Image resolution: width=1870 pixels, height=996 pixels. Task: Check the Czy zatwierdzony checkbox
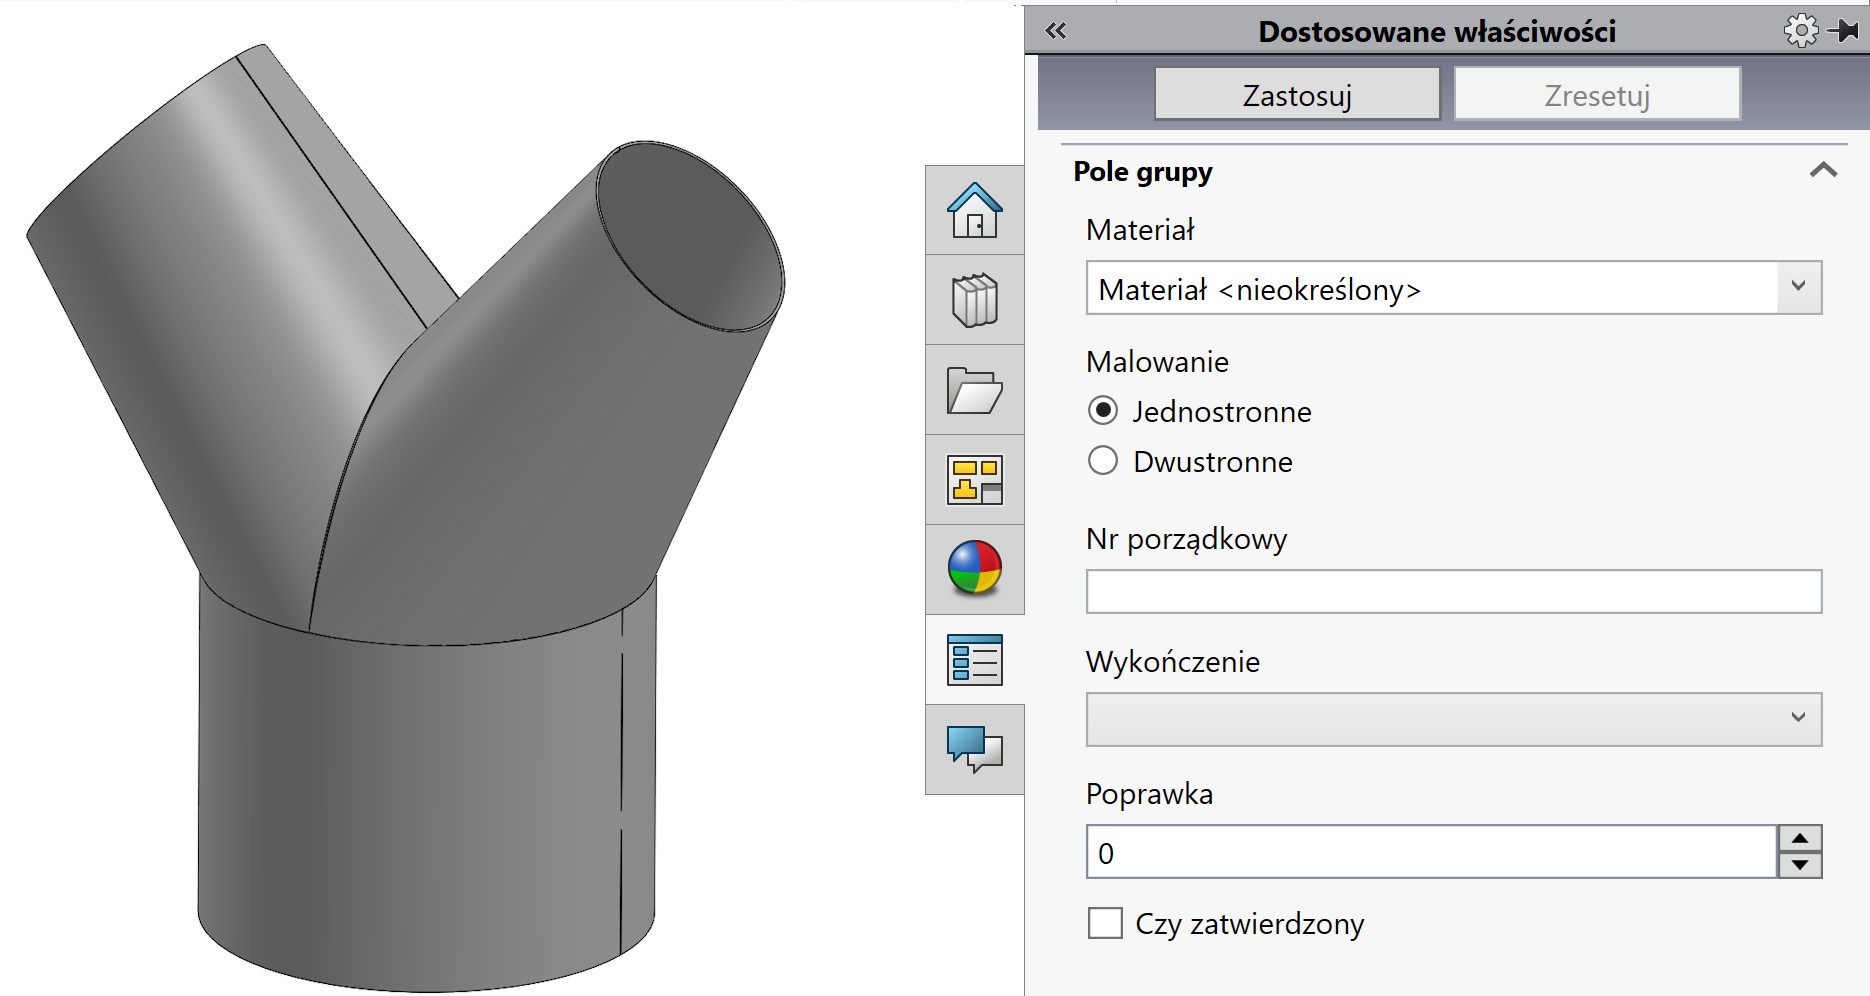[1105, 924]
